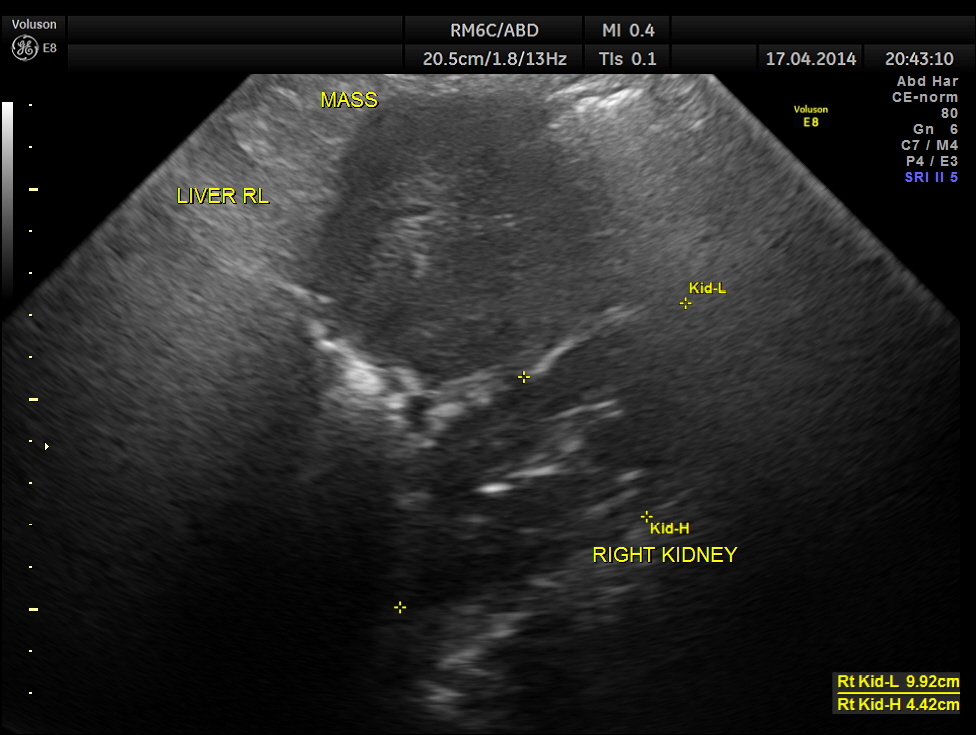The height and width of the screenshot is (735, 976).
Task: Click the focal zone arrow on depth scale
Action: click(46, 446)
